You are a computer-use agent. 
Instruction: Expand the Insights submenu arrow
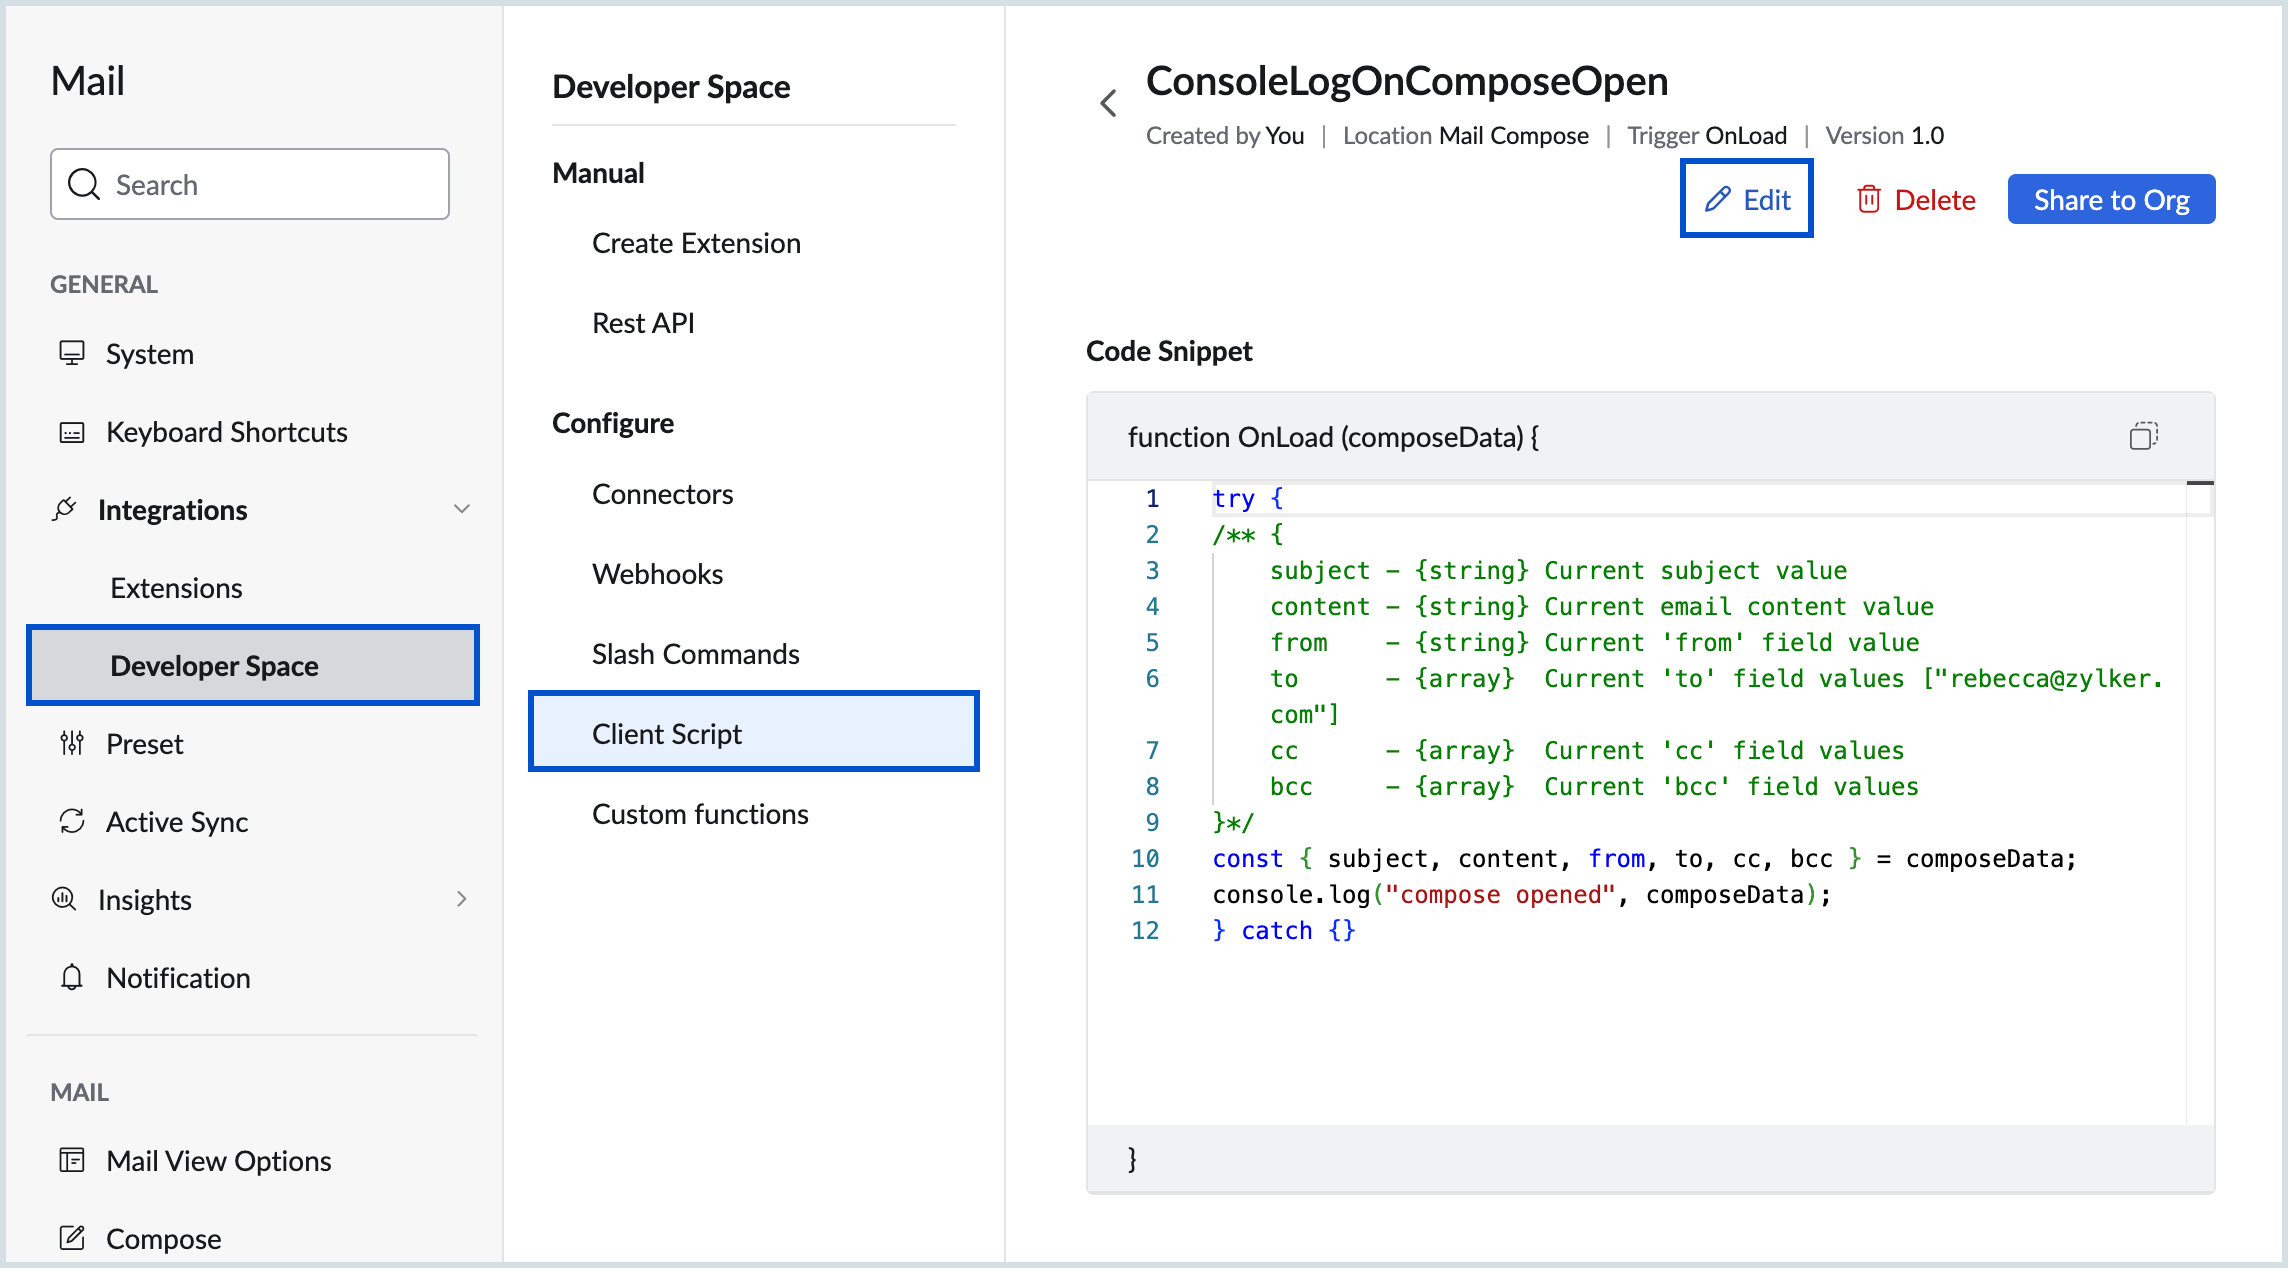tap(461, 899)
